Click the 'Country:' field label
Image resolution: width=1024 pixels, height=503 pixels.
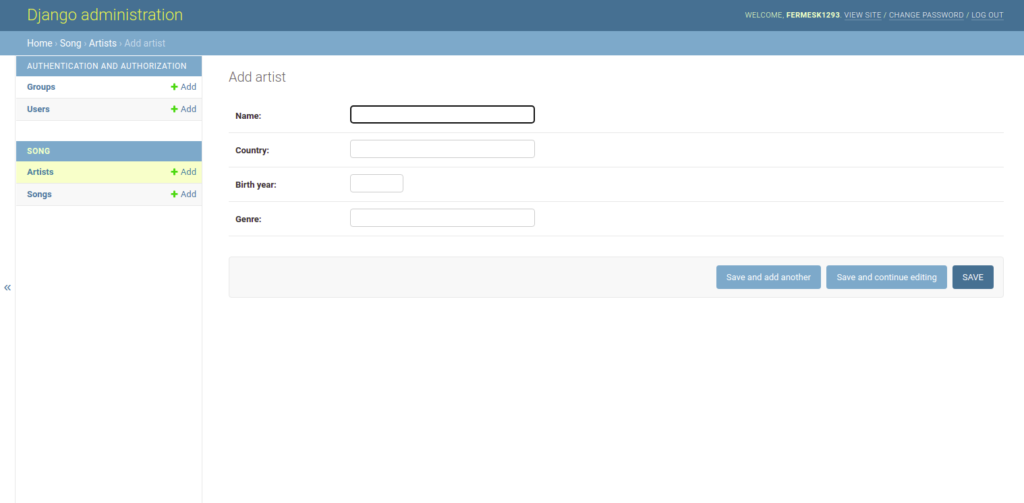(x=252, y=150)
